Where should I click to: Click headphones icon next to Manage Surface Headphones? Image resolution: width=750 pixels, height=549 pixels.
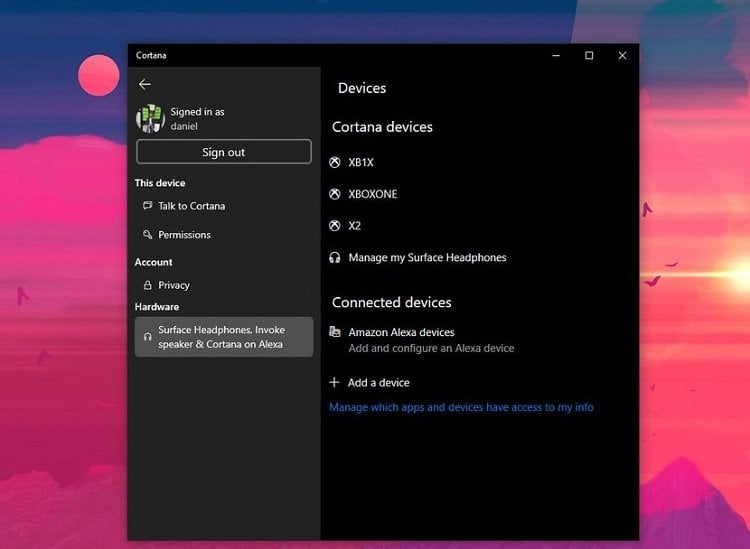click(335, 258)
